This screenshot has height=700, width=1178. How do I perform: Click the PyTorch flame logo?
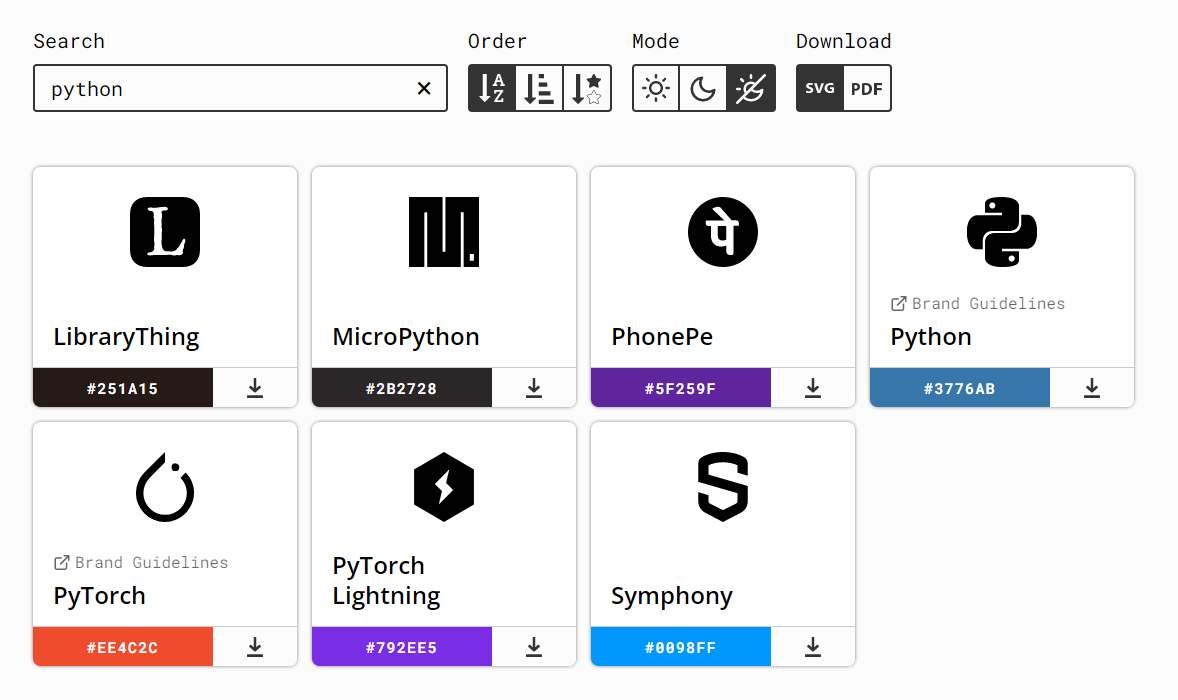[165, 487]
